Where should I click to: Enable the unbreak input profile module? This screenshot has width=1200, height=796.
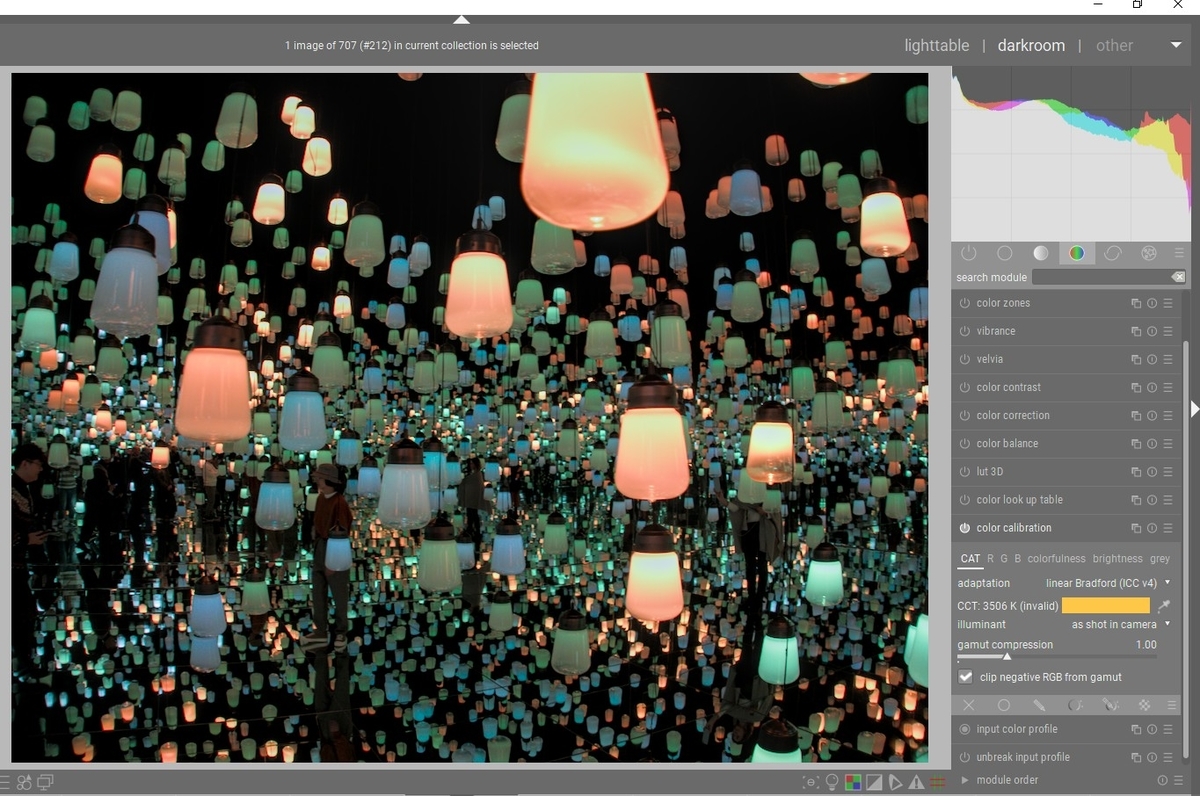pyautogui.click(x=965, y=757)
